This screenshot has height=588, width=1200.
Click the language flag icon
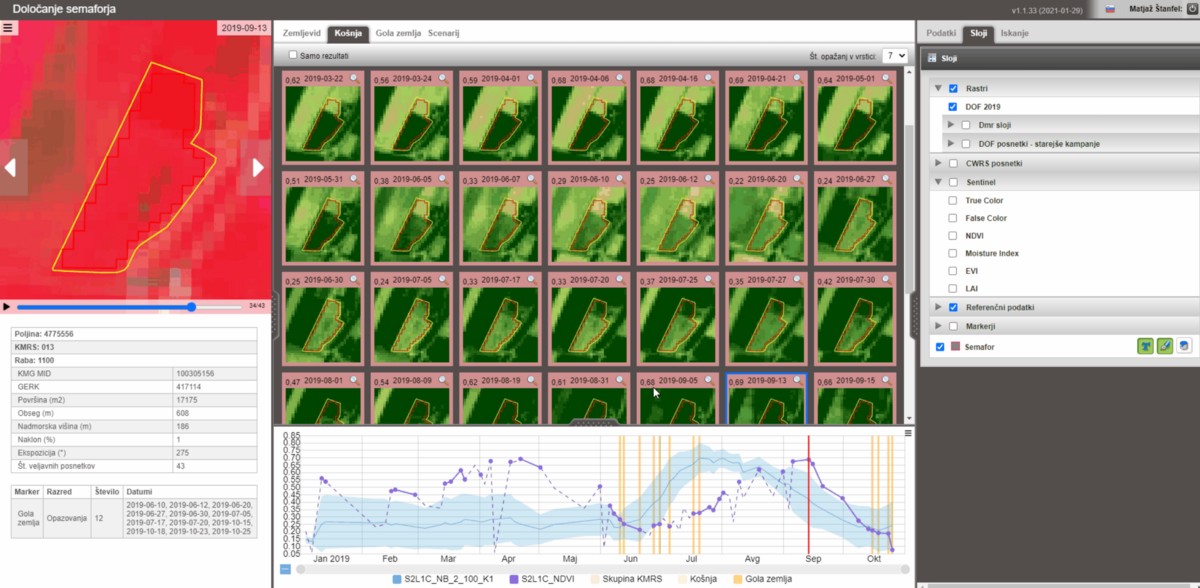click(x=1109, y=9)
